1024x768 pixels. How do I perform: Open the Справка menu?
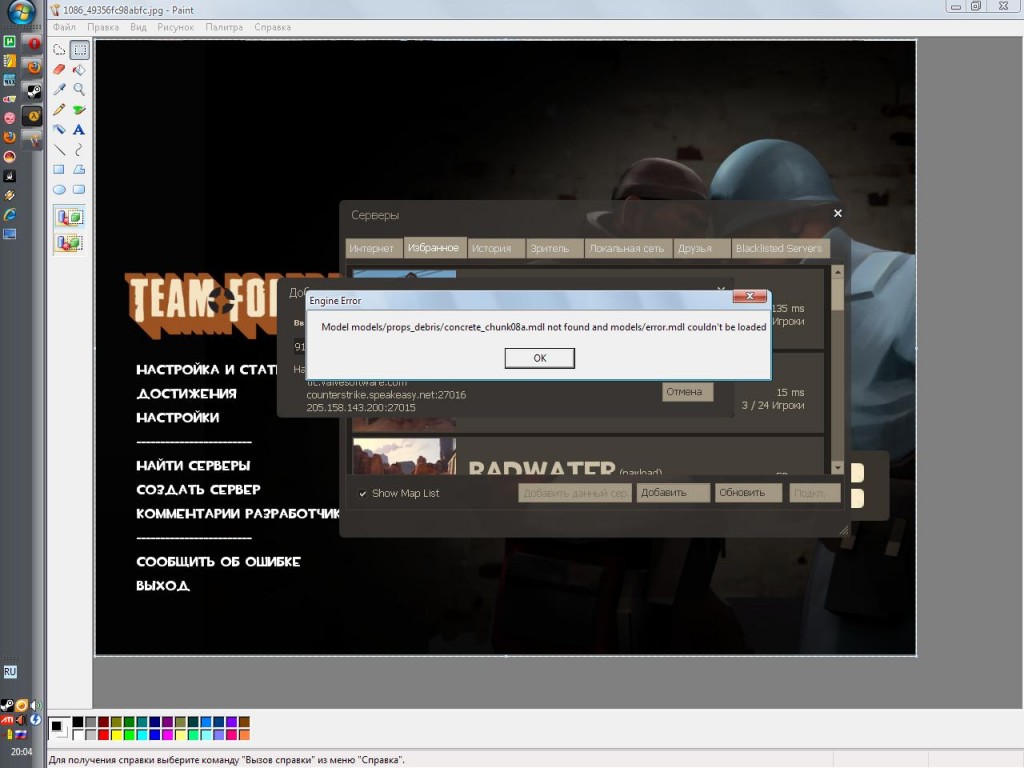coord(272,27)
